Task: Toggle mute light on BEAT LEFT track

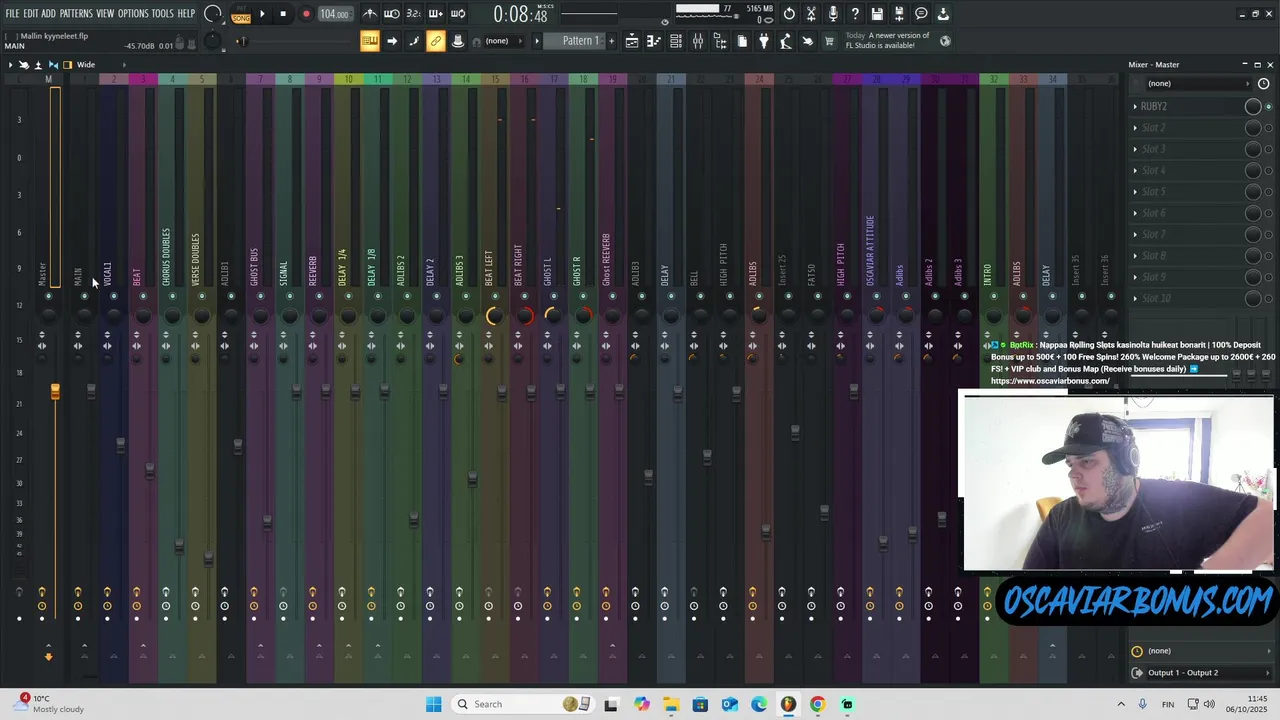Action: (494, 296)
